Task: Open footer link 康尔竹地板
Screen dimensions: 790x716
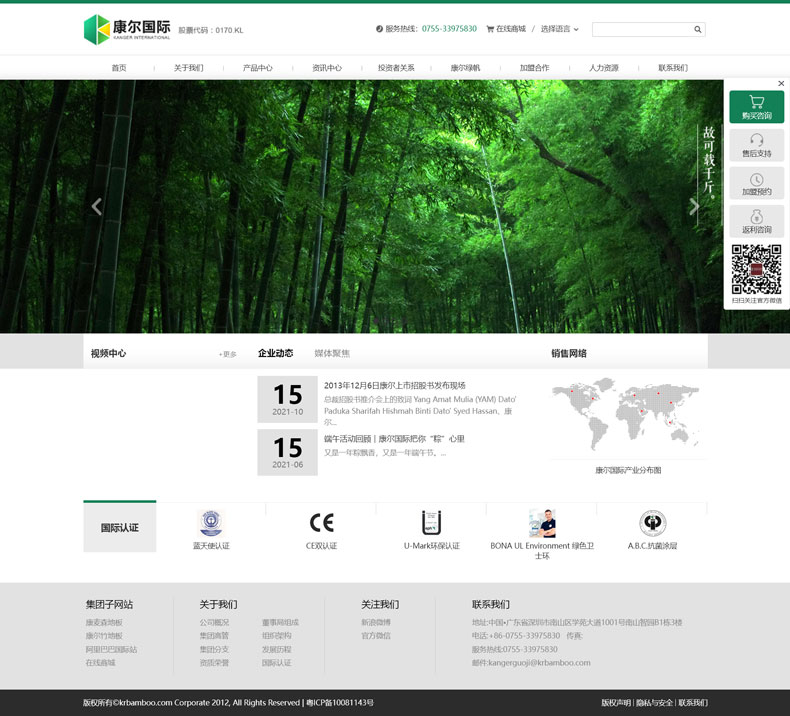Action: pos(104,636)
